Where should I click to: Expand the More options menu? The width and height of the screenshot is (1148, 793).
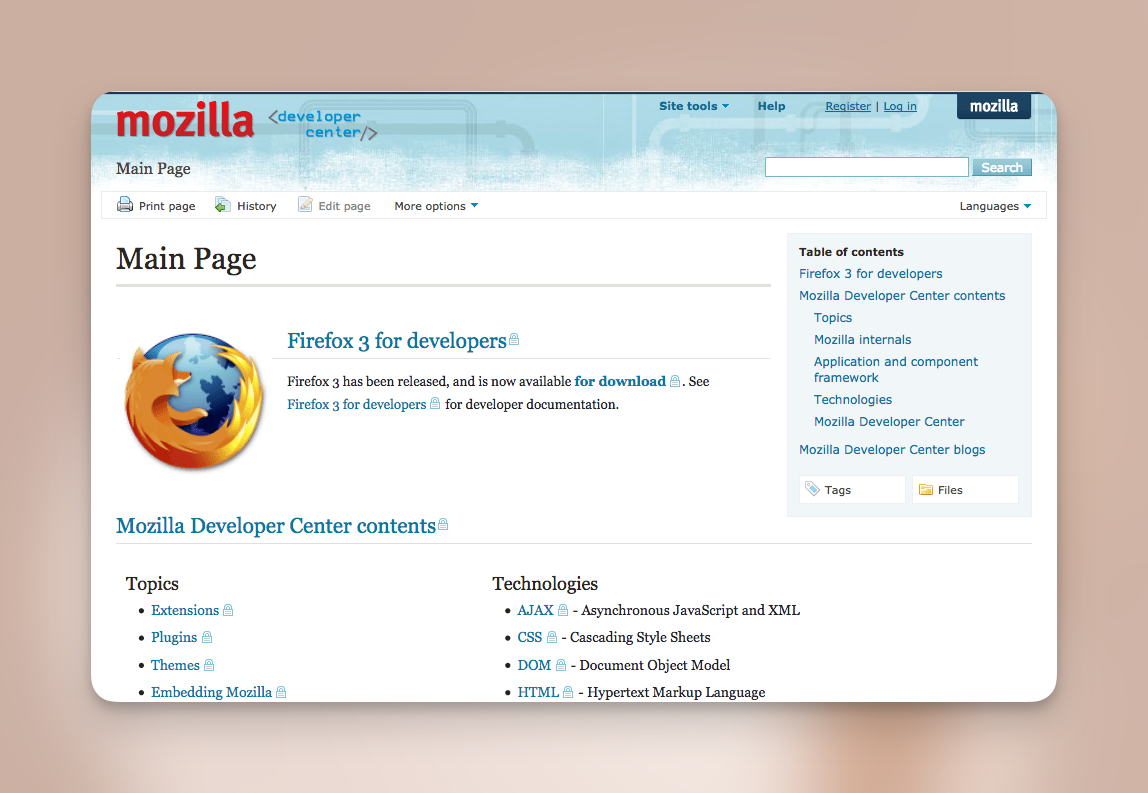pos(436,206)
